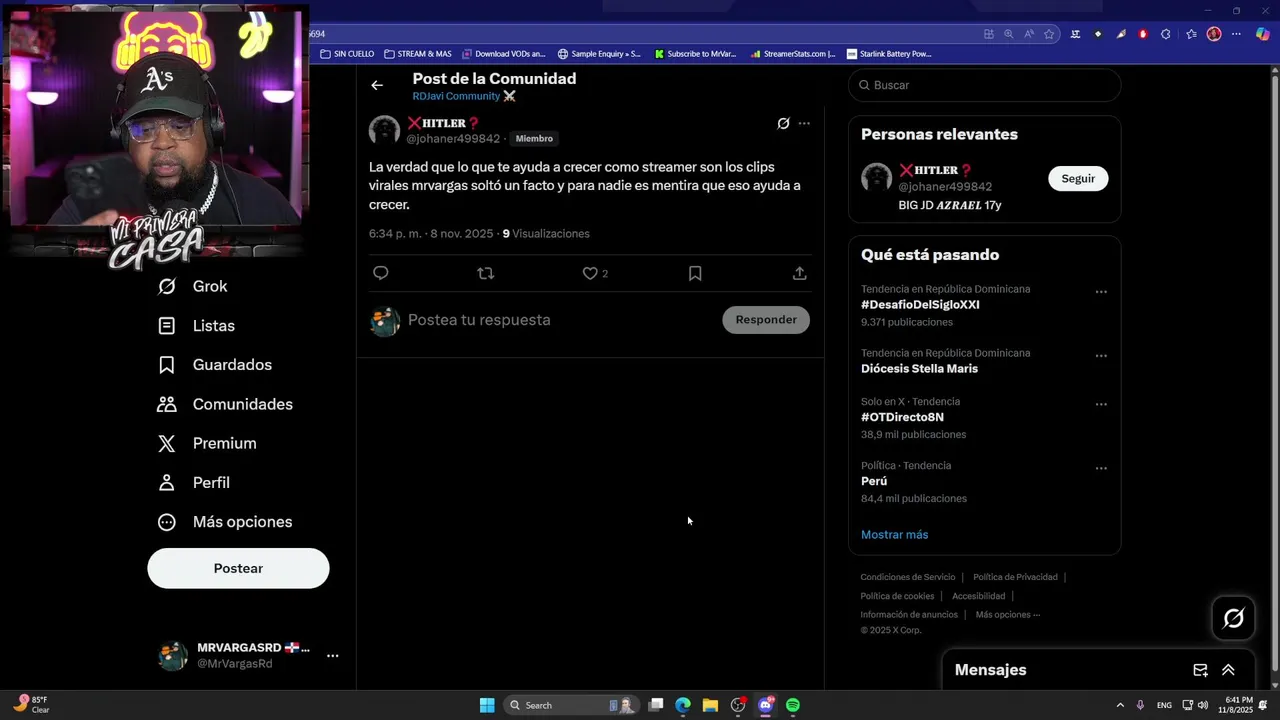Click zoom magnifier icon in address bar

[1008, 34]
